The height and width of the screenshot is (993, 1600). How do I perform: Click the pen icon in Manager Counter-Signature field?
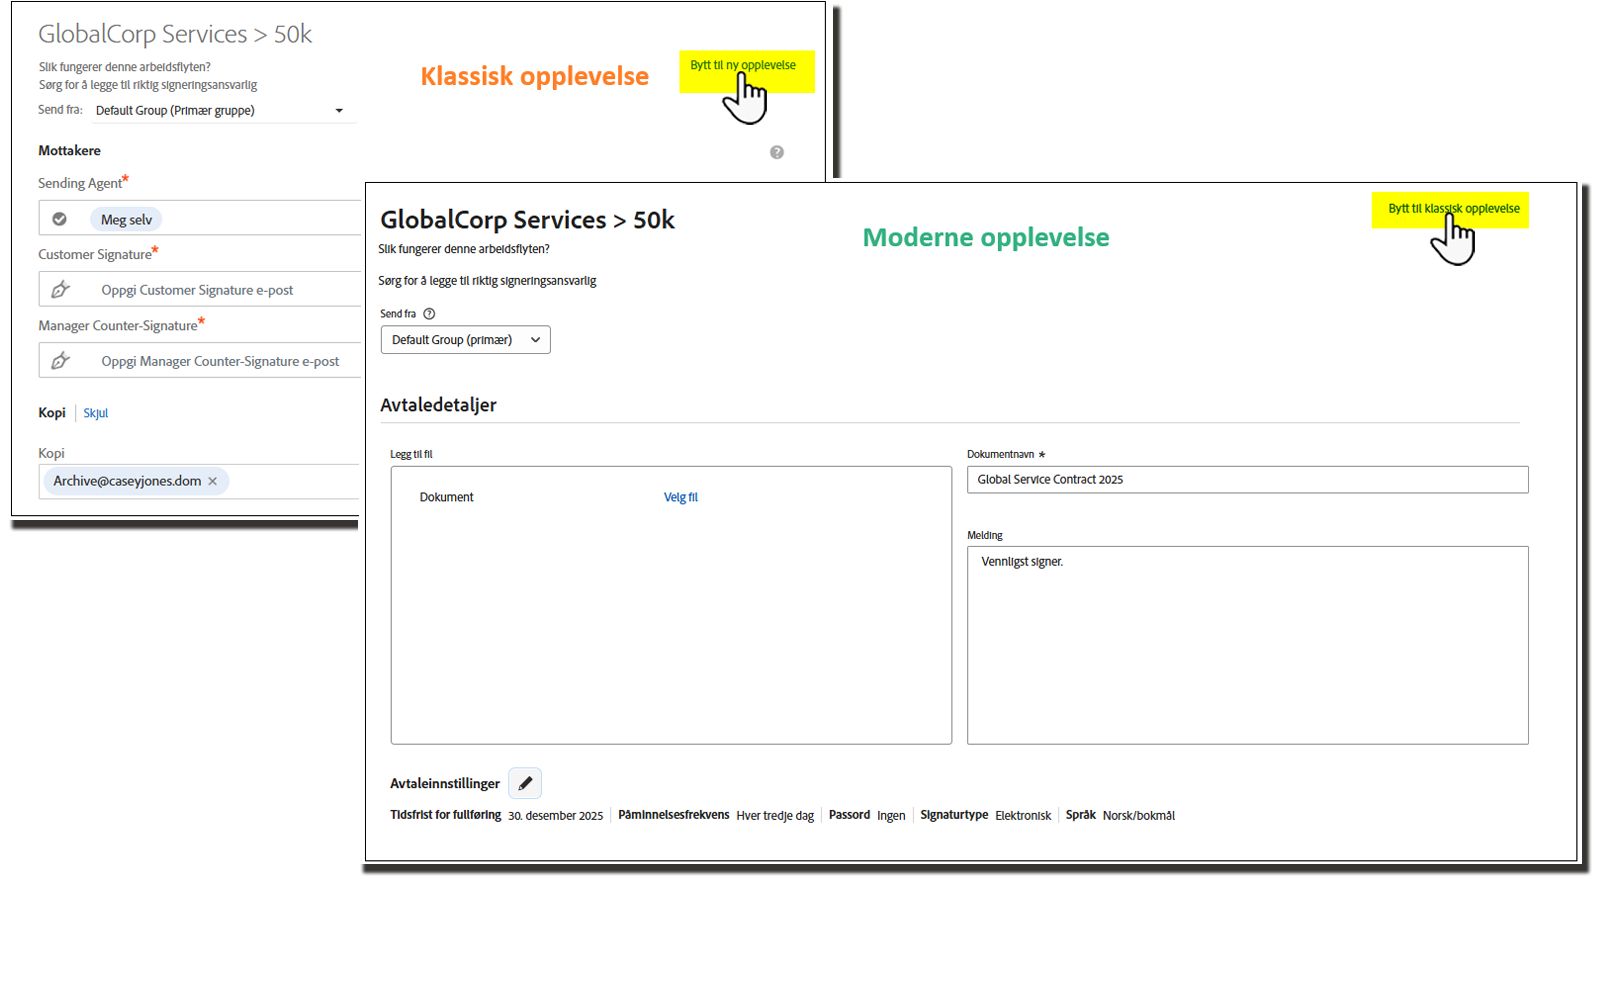[x=60, y=361]
